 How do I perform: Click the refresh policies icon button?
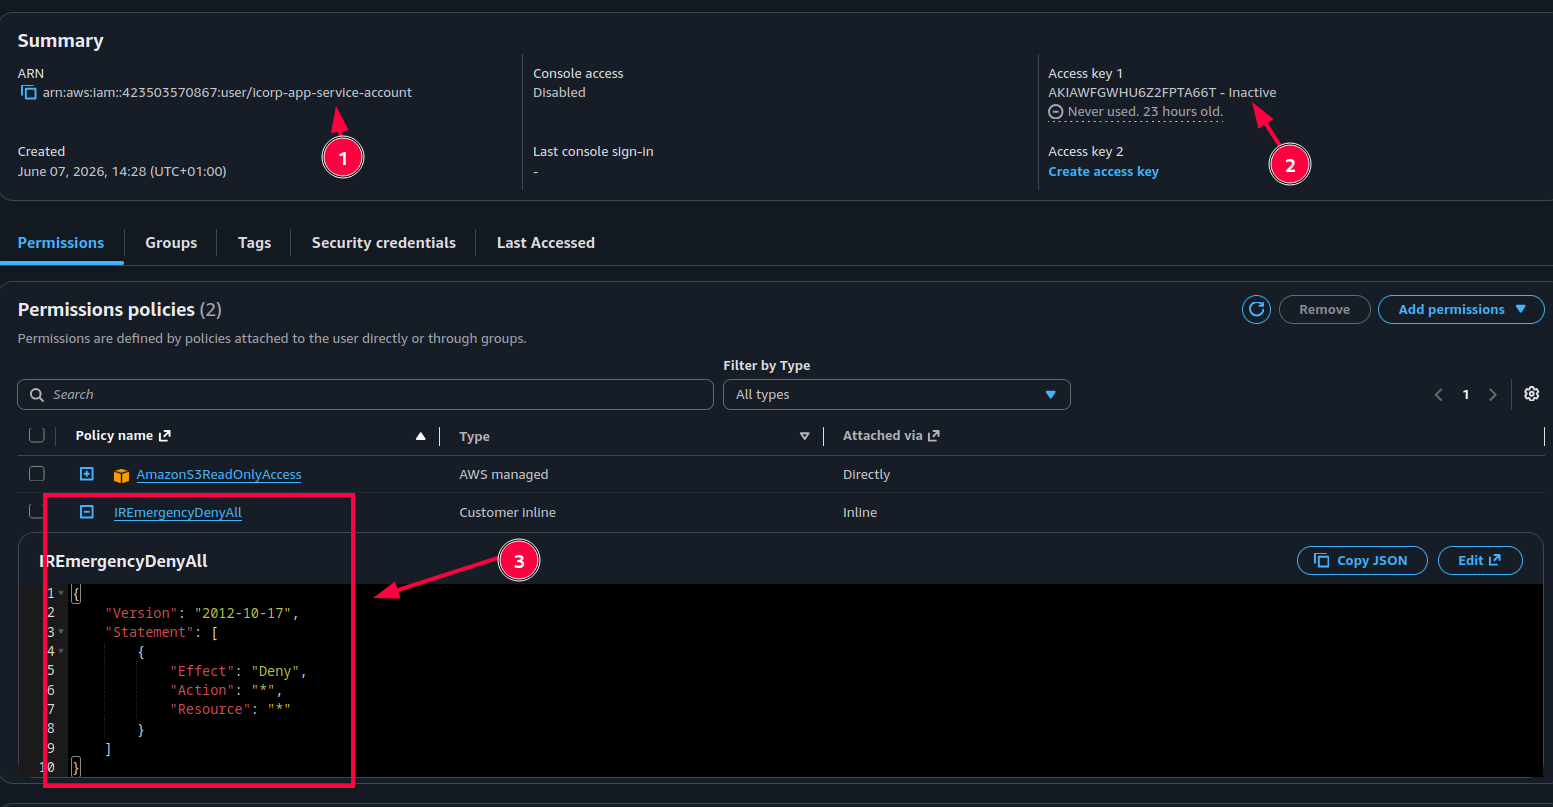coord(1256,310)
